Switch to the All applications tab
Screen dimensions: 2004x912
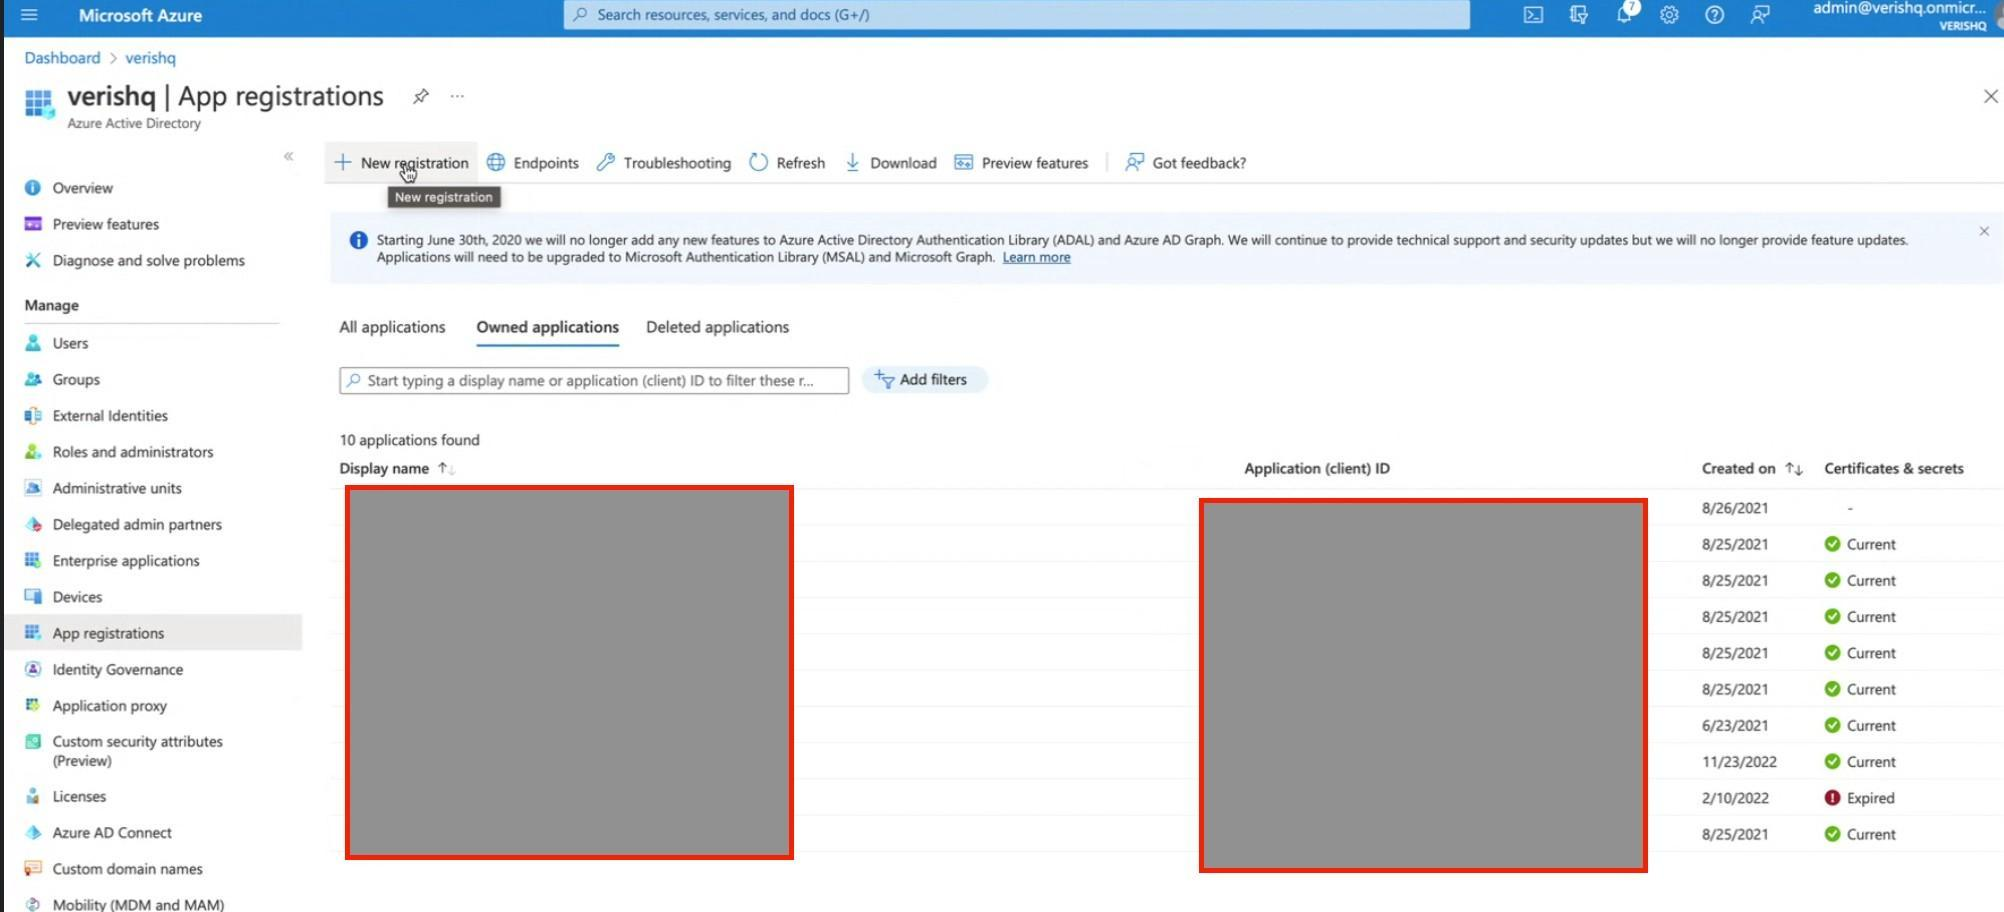[392, 327]
